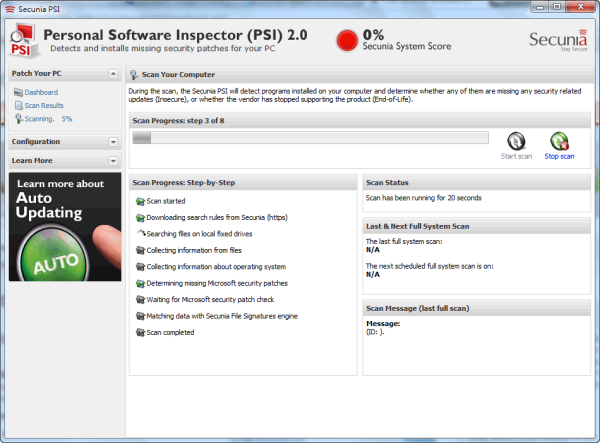Click the 0% score text
Image resolution: width=600 pixels, height=443 pixels.
[373, 35]
